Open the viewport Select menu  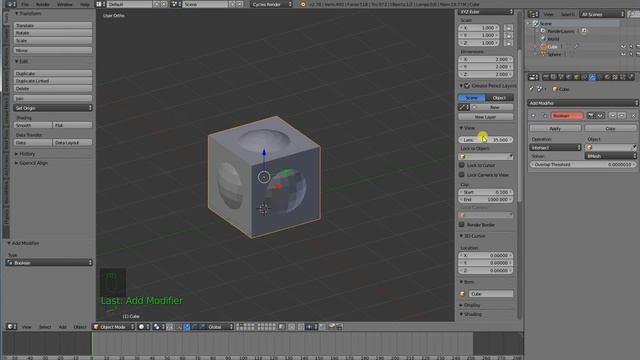pyautogui.click(x=45, y=327)
